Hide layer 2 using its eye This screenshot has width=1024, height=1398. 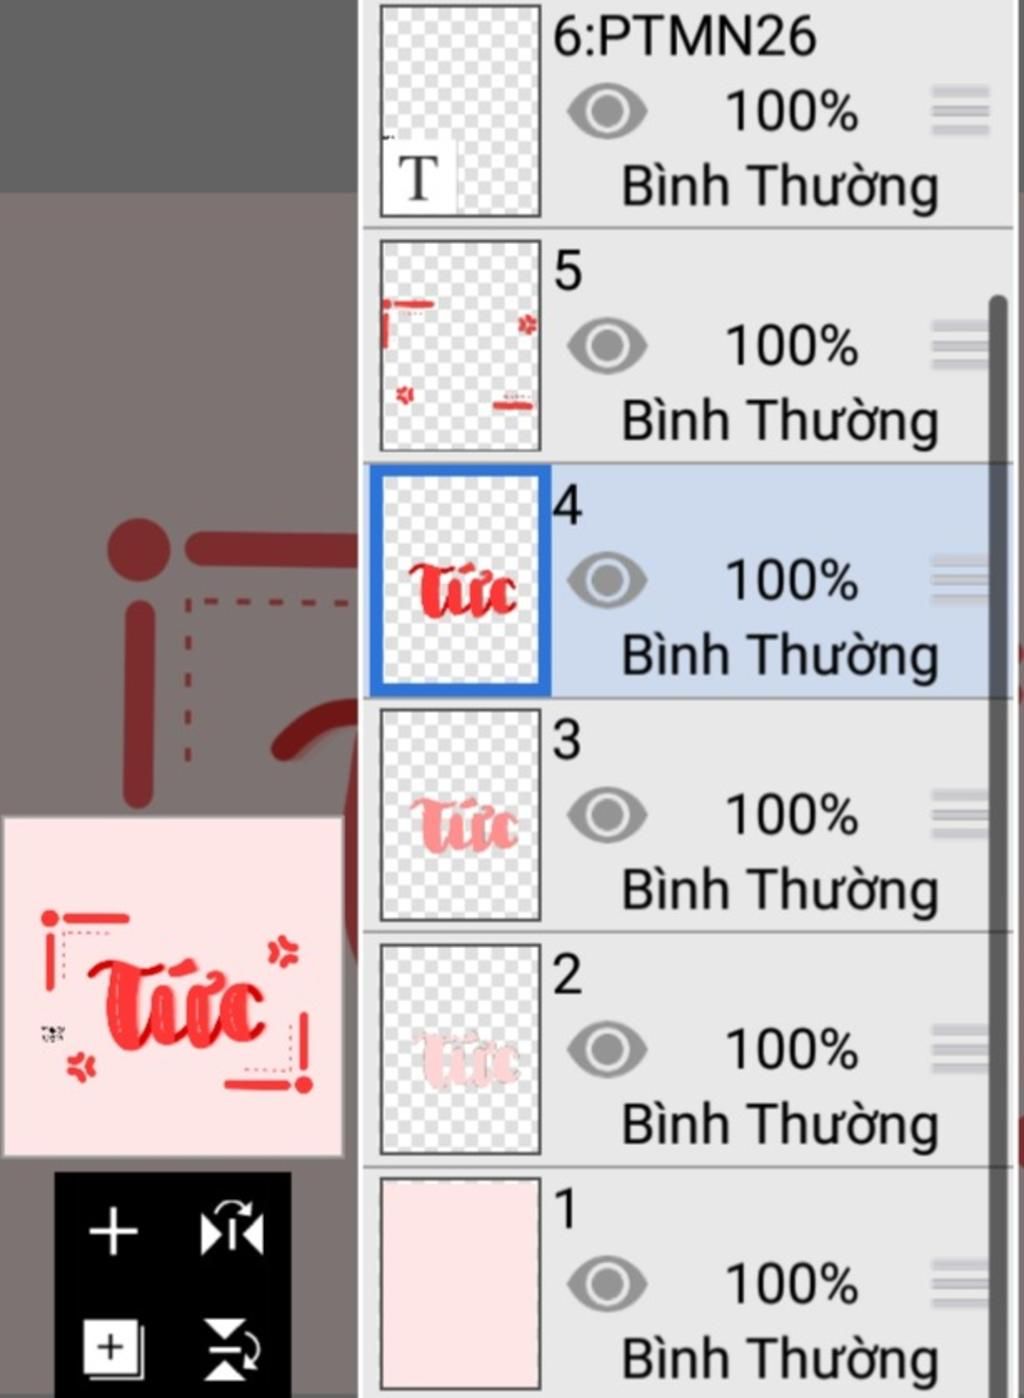[x=607, y=1049]
